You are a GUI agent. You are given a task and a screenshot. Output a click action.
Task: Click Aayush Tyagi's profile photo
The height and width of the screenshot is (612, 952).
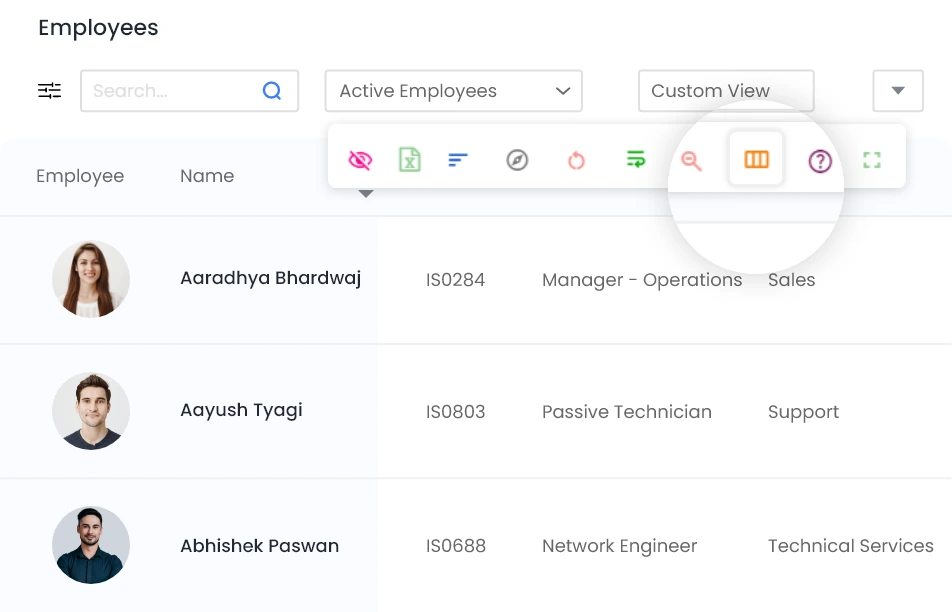(x=91, y=411)
